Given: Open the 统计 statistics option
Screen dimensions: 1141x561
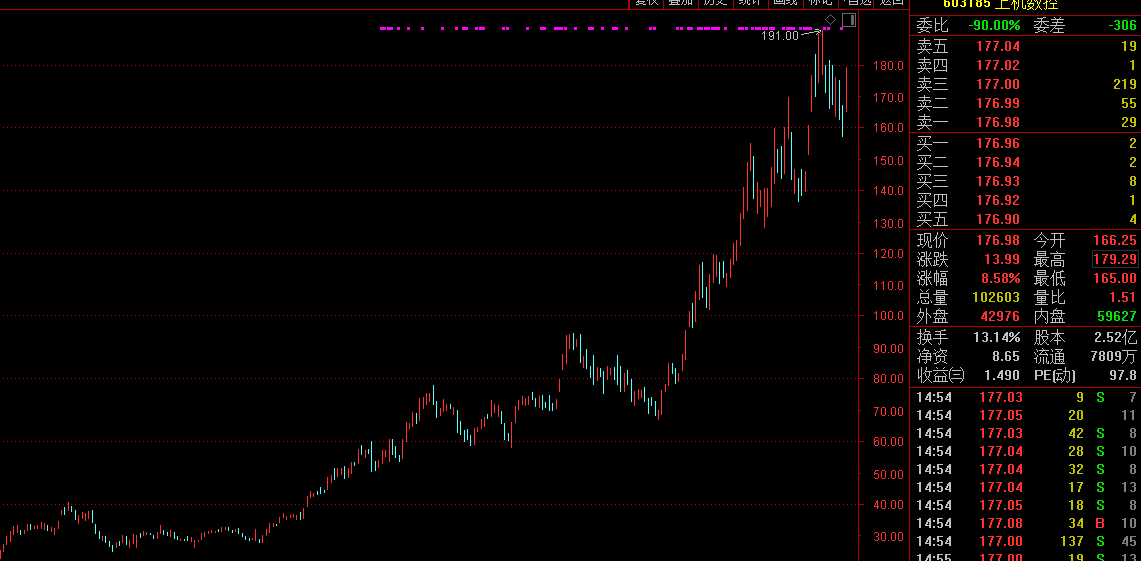Looking at the screenshot, I should pyautogui.click(x=749, y=3).
